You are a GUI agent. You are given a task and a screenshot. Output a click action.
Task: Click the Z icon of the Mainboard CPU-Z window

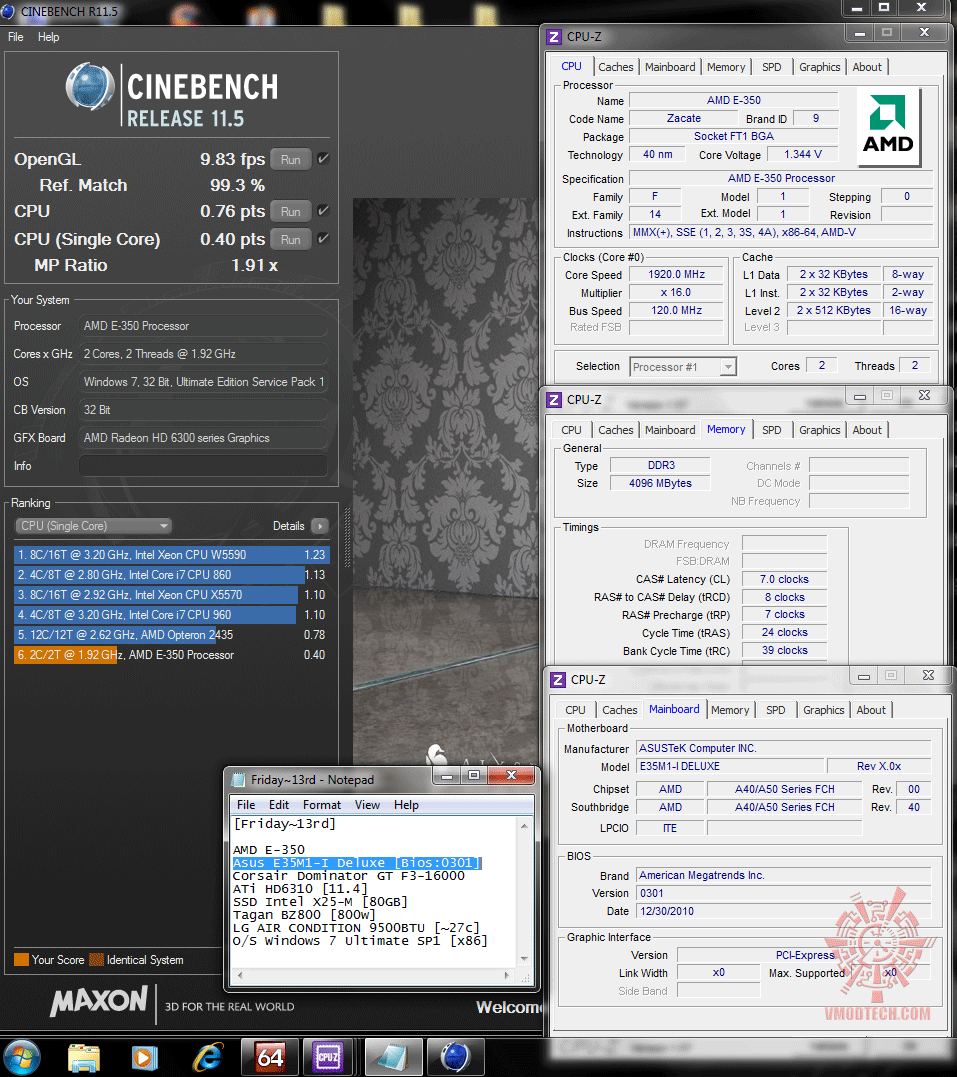pyautogui.click(x=558, y=679)
